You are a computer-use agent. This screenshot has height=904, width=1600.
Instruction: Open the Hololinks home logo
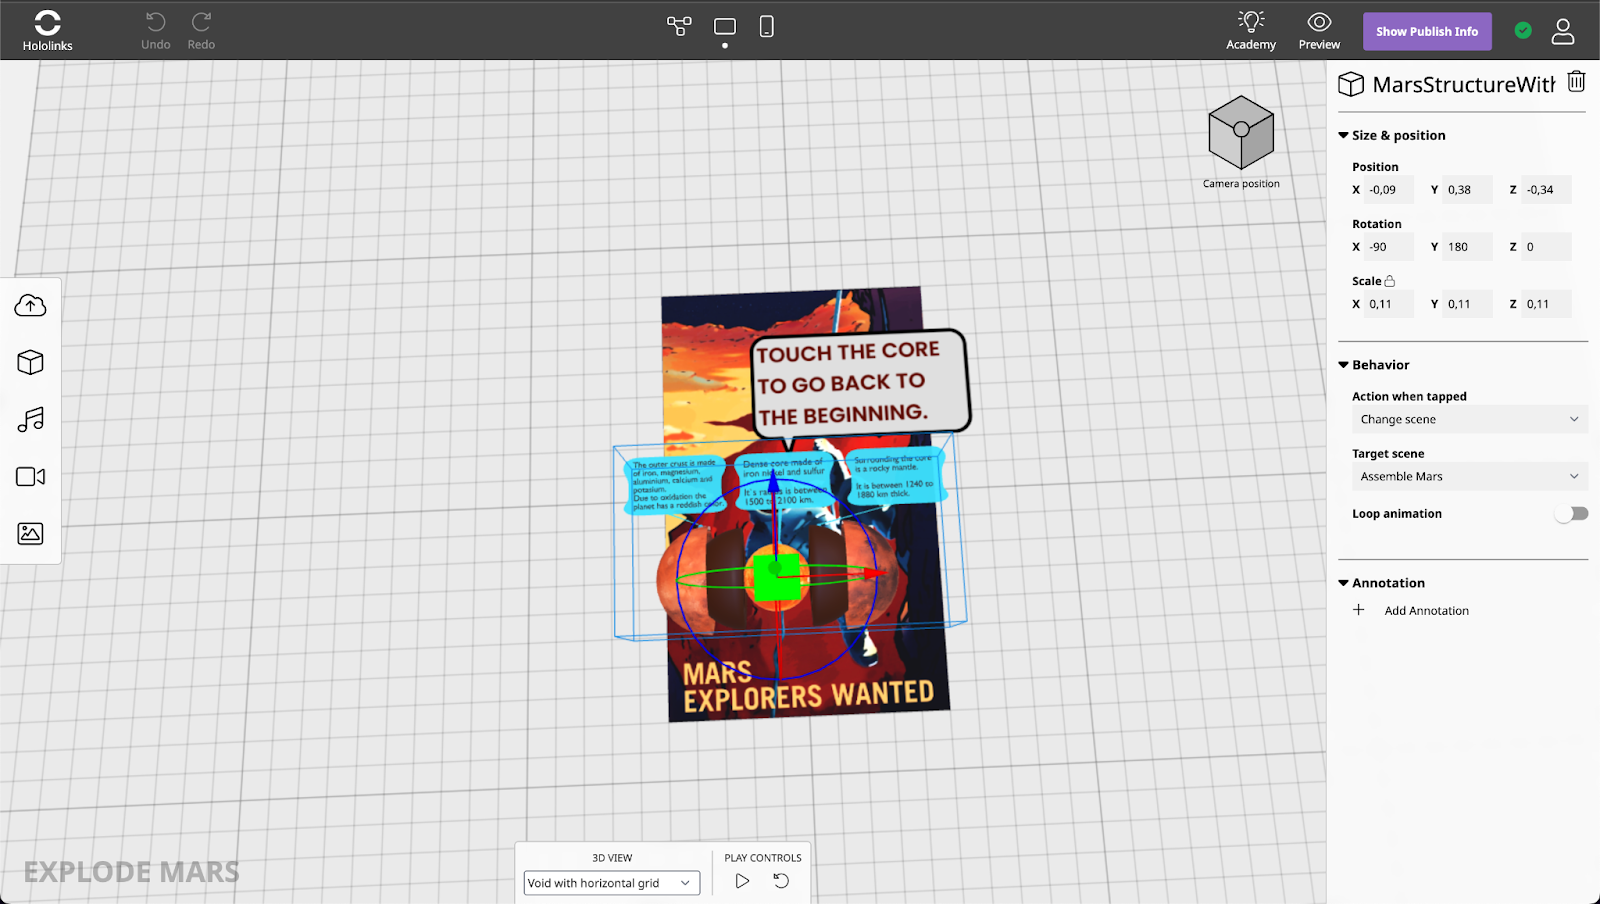point(48,30)
